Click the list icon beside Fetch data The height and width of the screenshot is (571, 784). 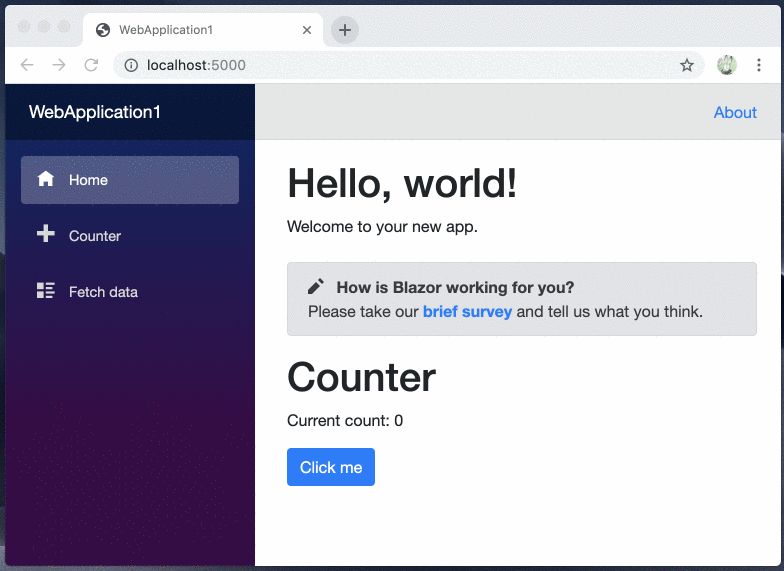[46, 290]
